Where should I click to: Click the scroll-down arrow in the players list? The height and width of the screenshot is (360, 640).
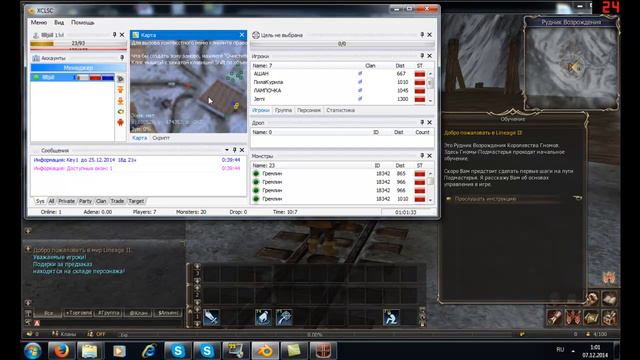coord(430,100)
